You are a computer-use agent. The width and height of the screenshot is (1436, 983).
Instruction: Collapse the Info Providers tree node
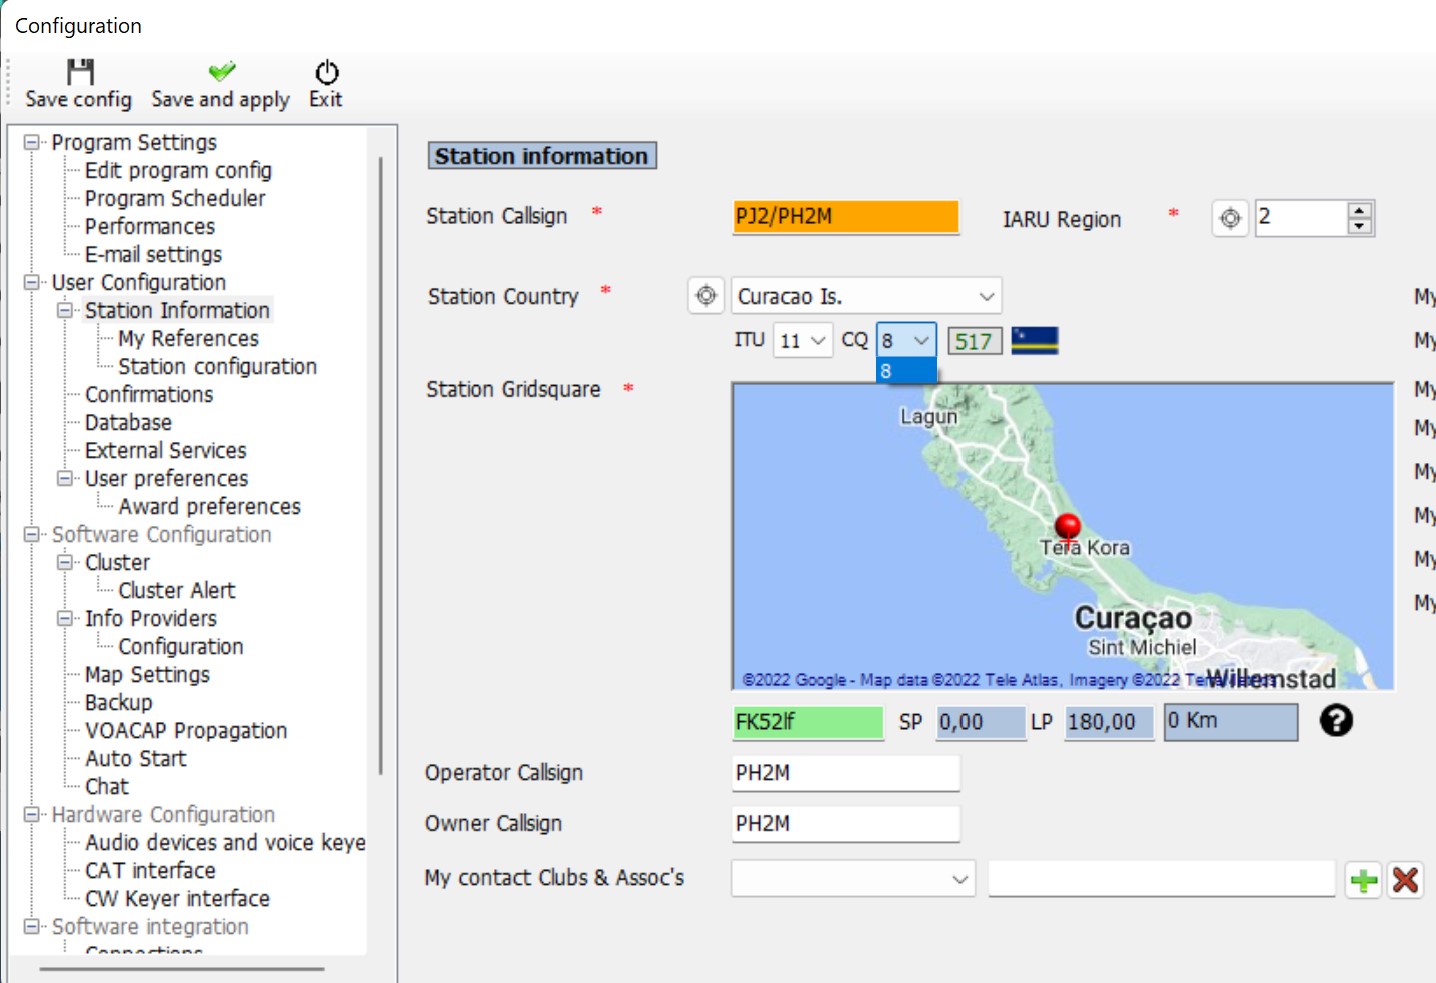[x=65, y=618]
